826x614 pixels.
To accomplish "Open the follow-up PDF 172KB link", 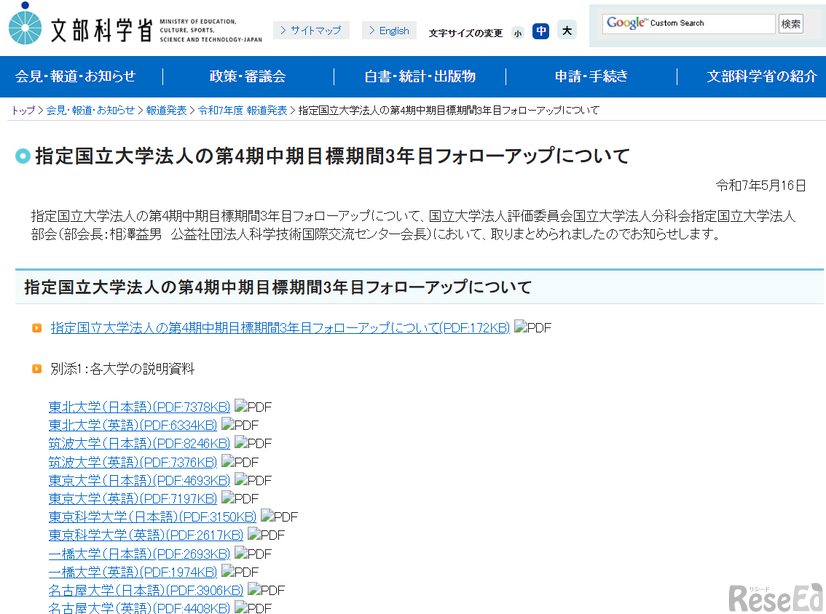I will coord(280,328).
